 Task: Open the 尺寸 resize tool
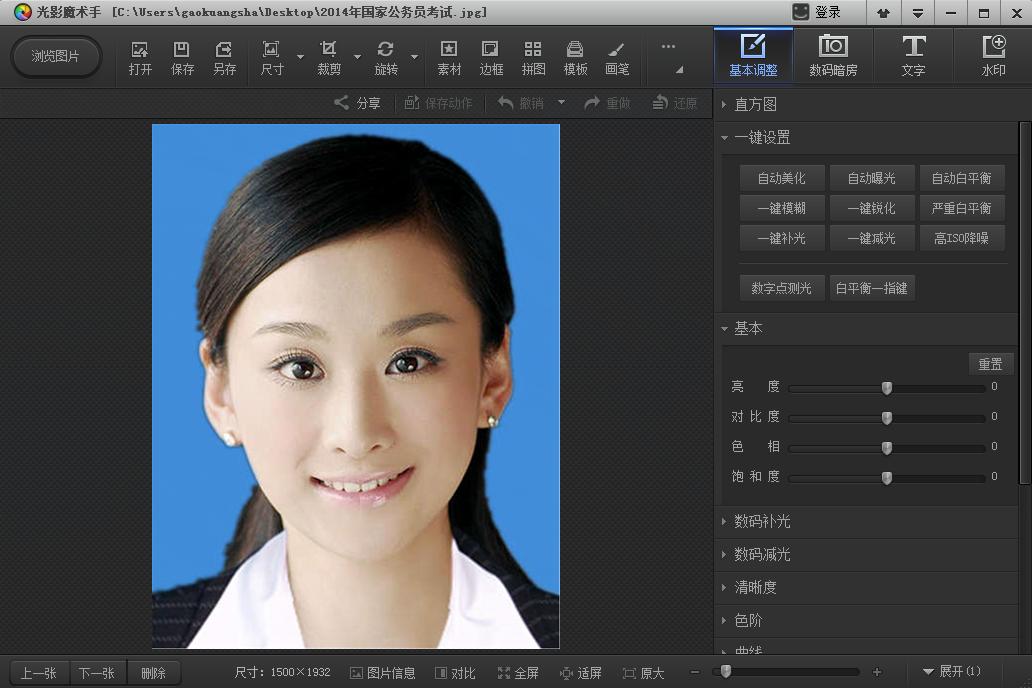click(270, 56)
